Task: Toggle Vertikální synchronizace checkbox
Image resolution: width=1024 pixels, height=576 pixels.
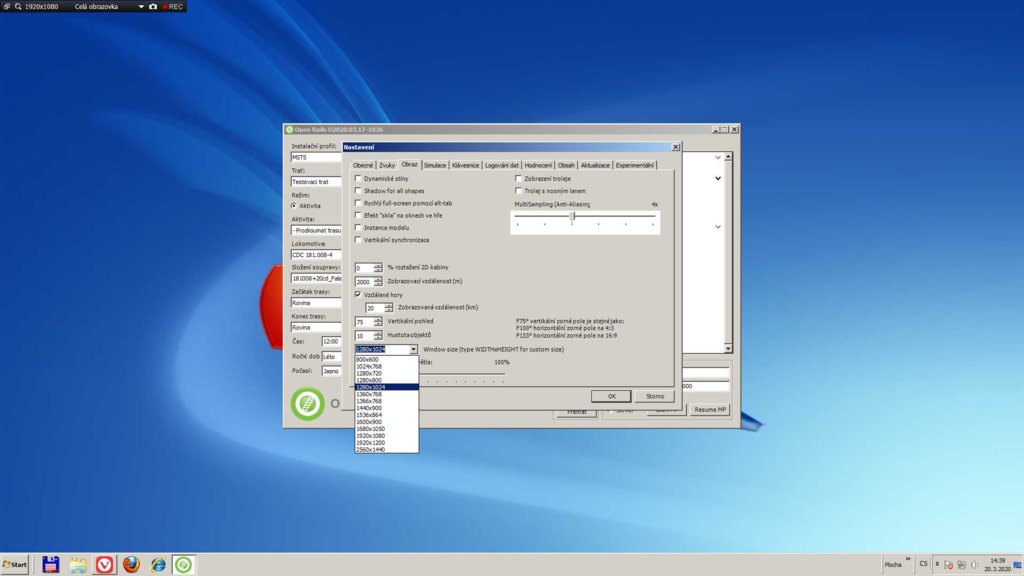Action: (x=358, y=240)
